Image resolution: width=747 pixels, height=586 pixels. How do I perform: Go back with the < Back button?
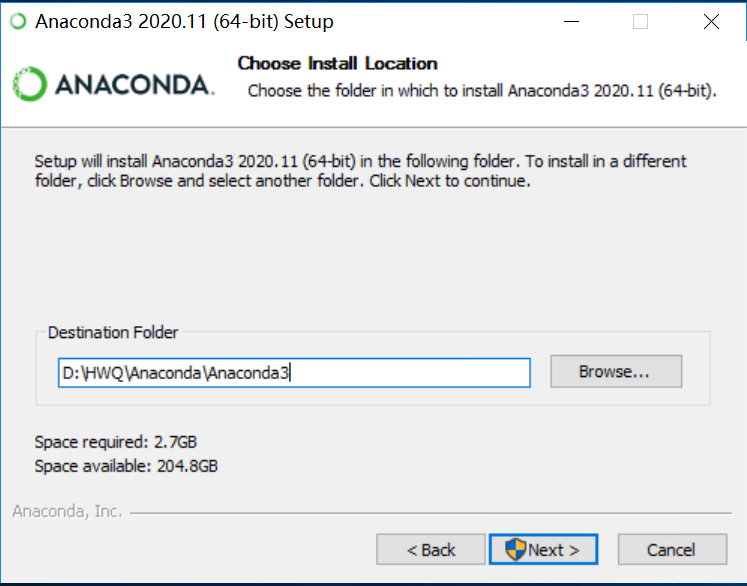[431, 549]
